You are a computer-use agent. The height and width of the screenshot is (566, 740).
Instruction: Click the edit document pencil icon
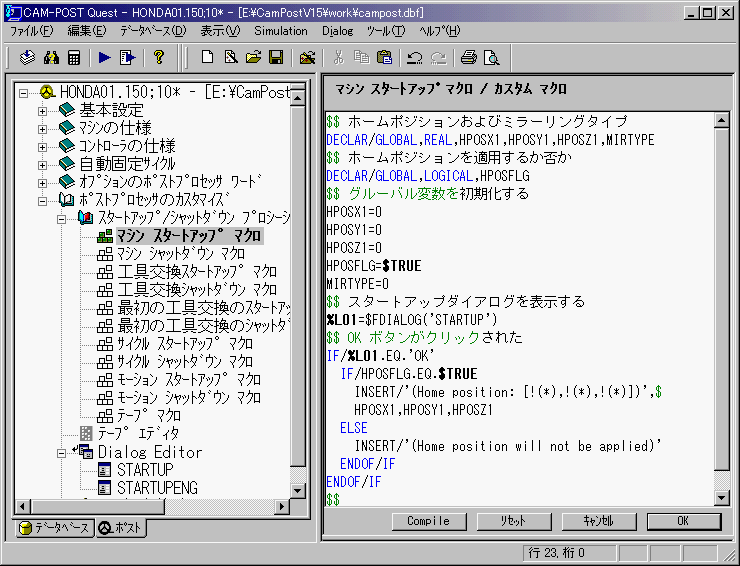click(x=230, y=58)
